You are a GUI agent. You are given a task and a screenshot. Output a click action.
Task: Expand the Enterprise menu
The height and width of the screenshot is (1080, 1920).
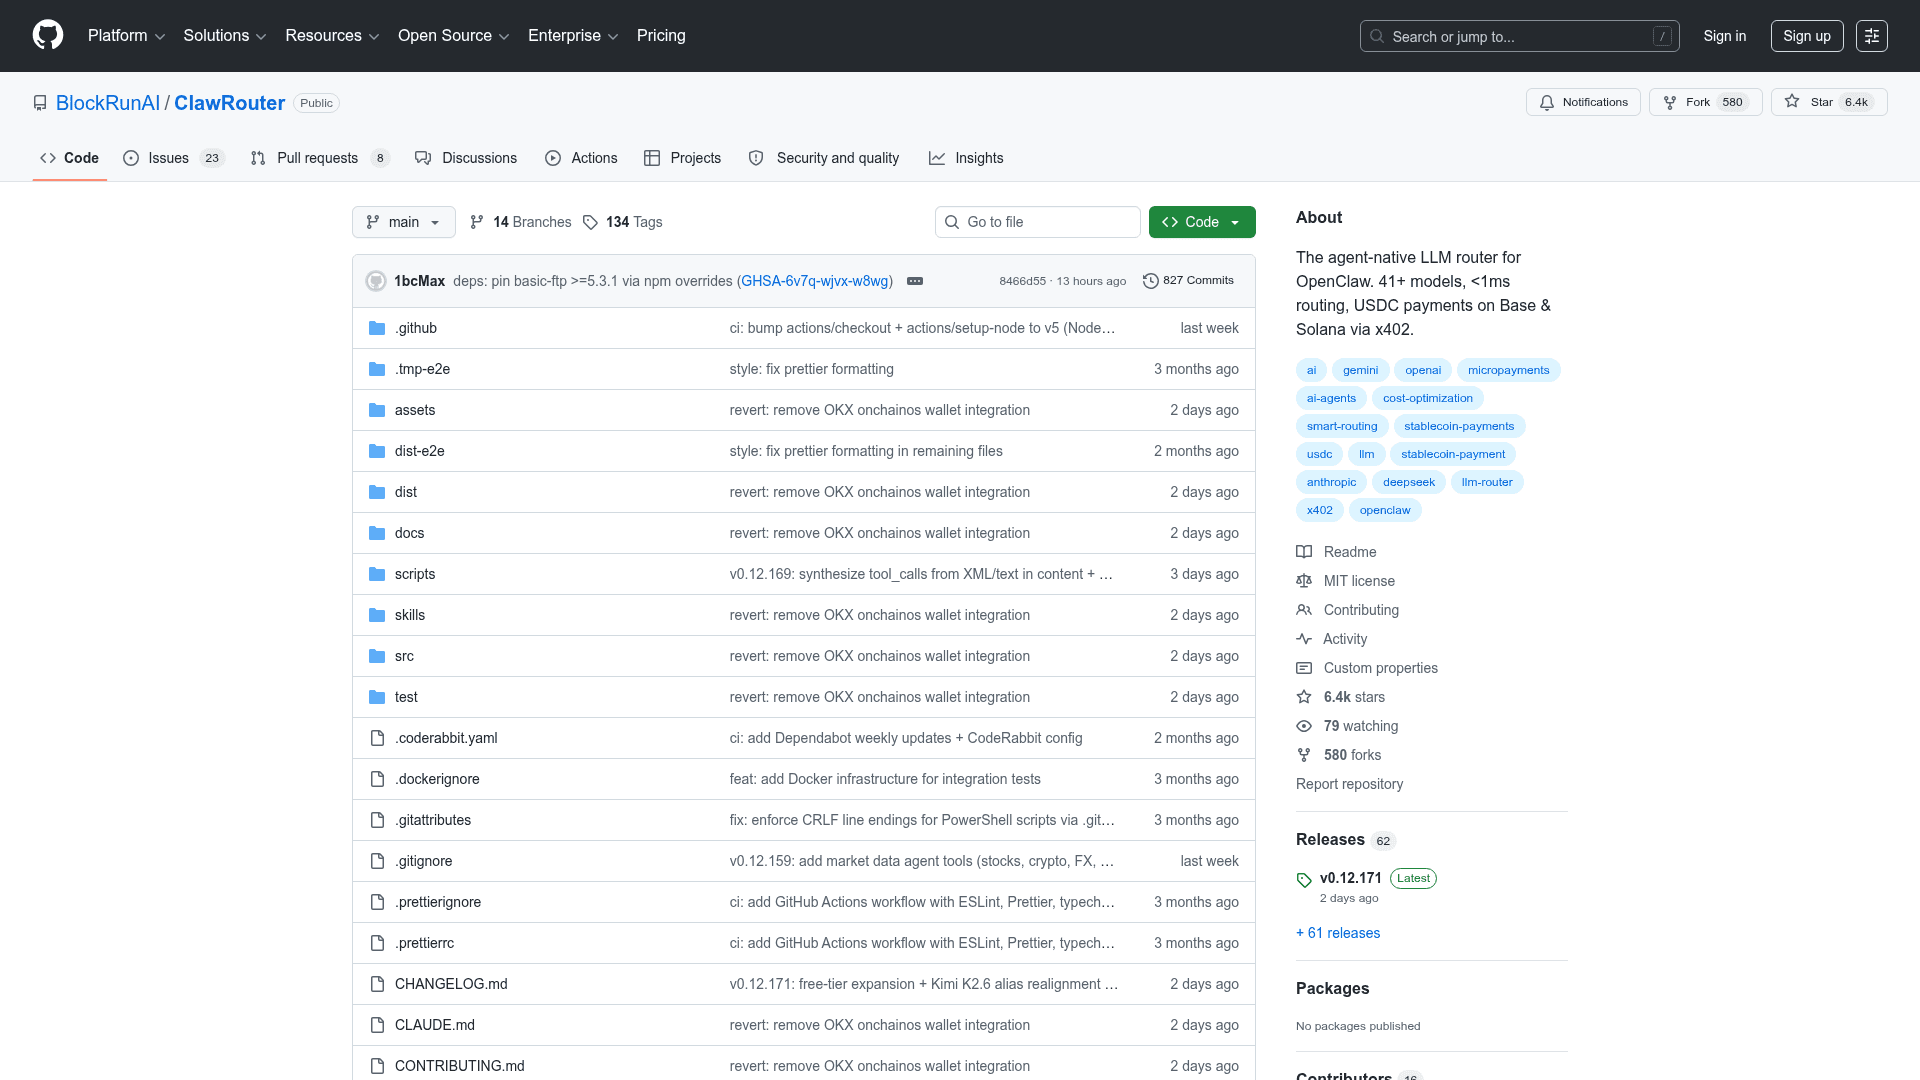pos(573,36)
